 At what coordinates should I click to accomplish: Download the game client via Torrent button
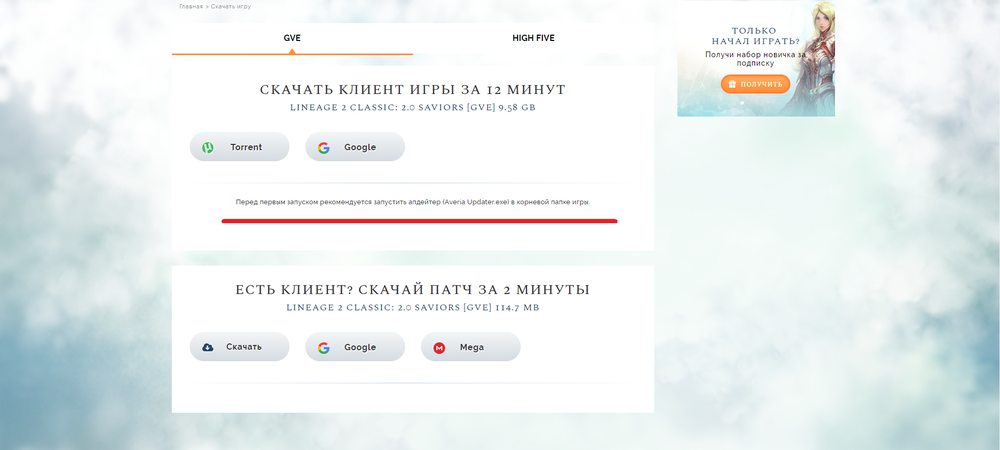tap(239, 147)
